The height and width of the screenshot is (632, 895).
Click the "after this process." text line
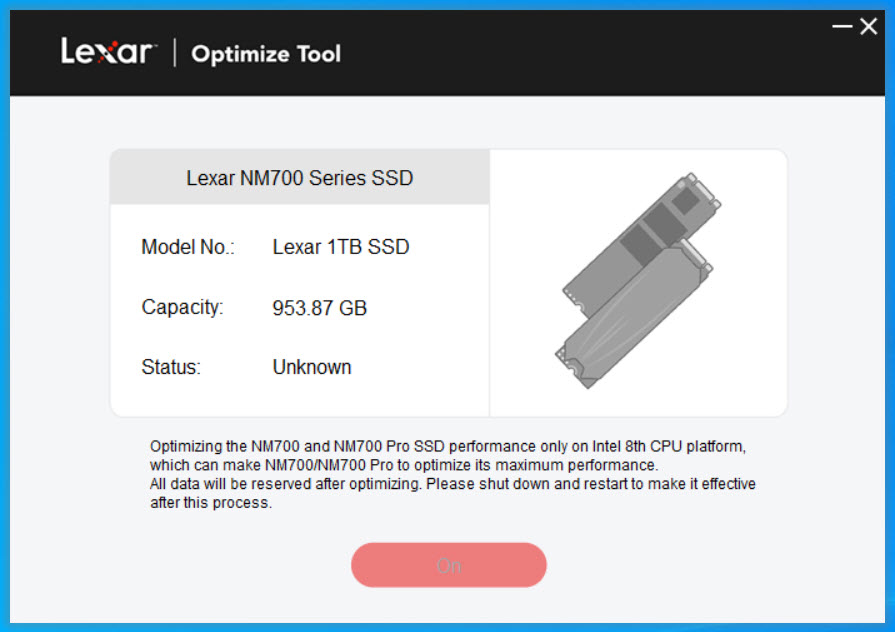click(211, 502)
